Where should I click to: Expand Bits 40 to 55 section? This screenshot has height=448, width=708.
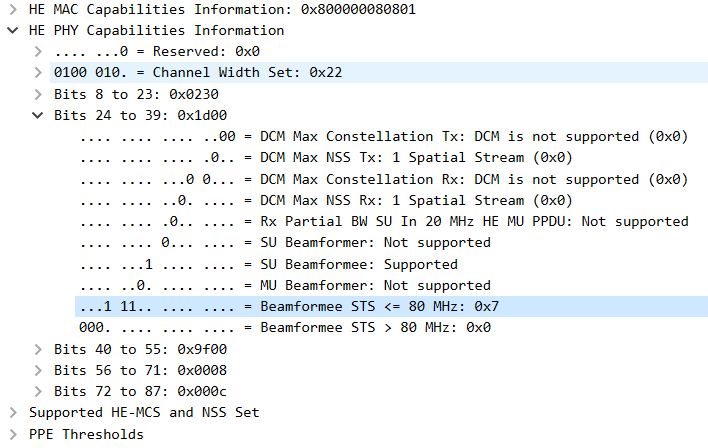(x=38, y=349)
